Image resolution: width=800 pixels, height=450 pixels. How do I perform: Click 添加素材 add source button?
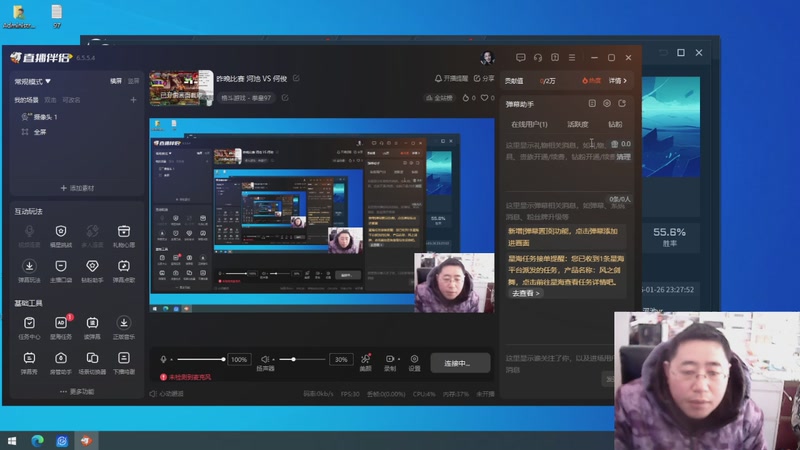pos(77,188)
